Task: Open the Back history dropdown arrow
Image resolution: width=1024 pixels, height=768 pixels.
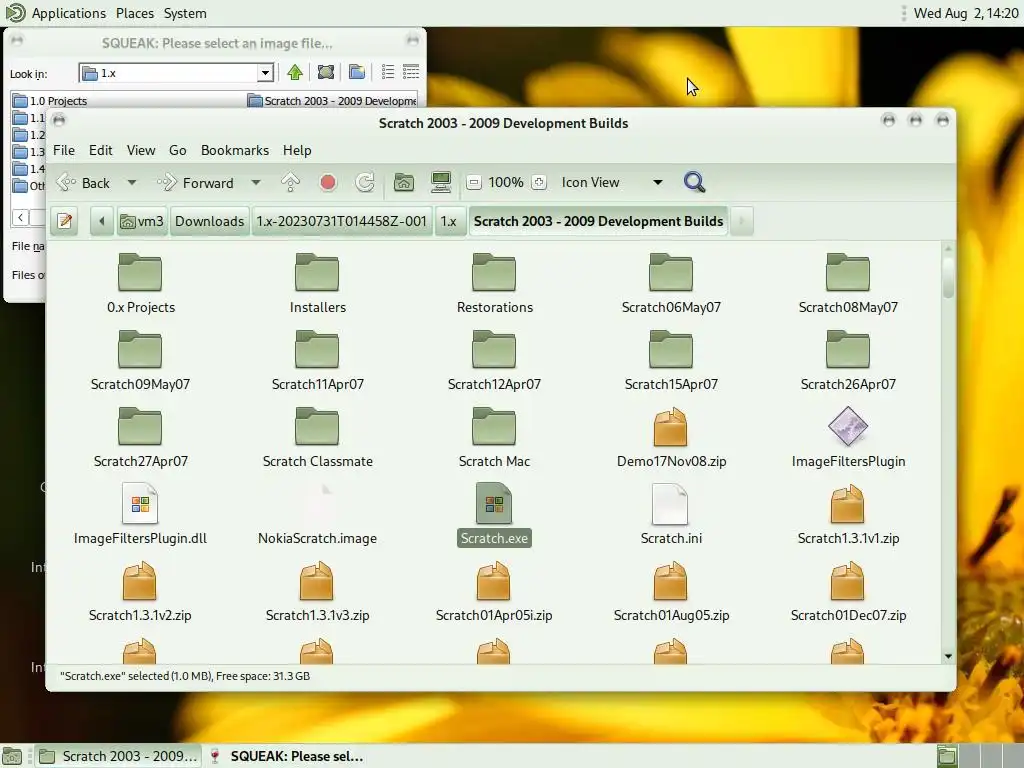Action: coord(132,183)
